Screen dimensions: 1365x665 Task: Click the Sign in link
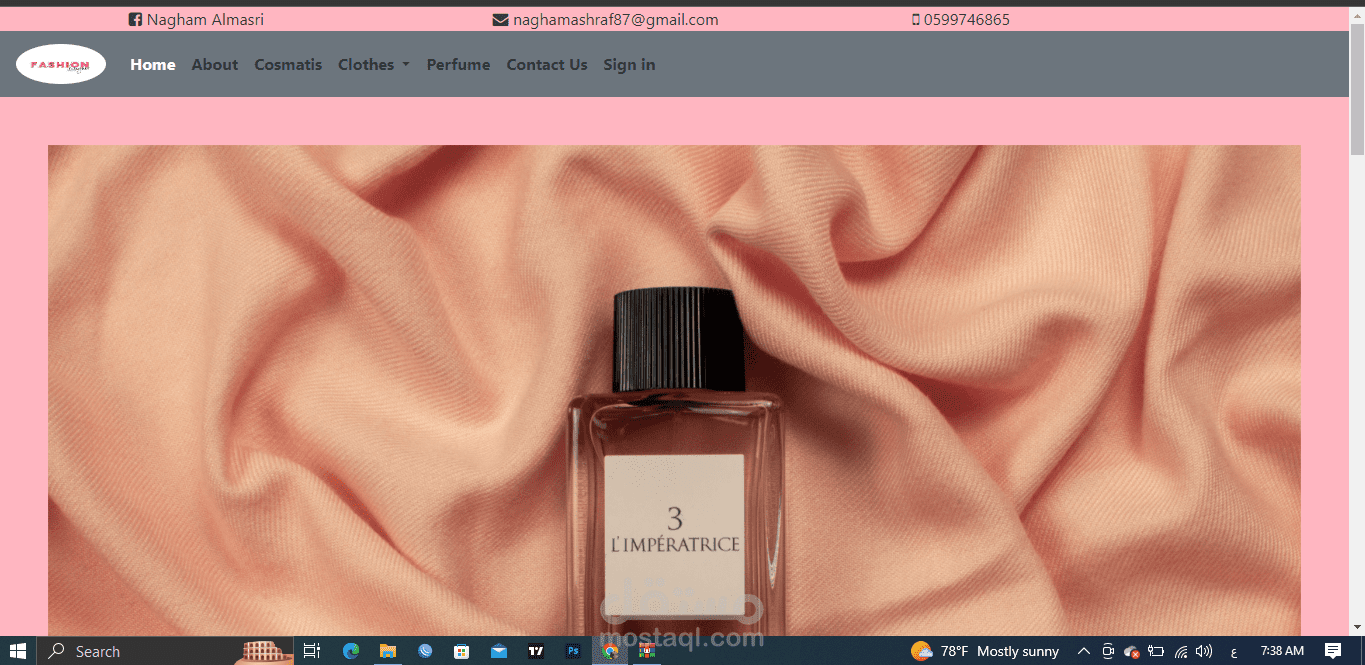(x=629, y=64)
